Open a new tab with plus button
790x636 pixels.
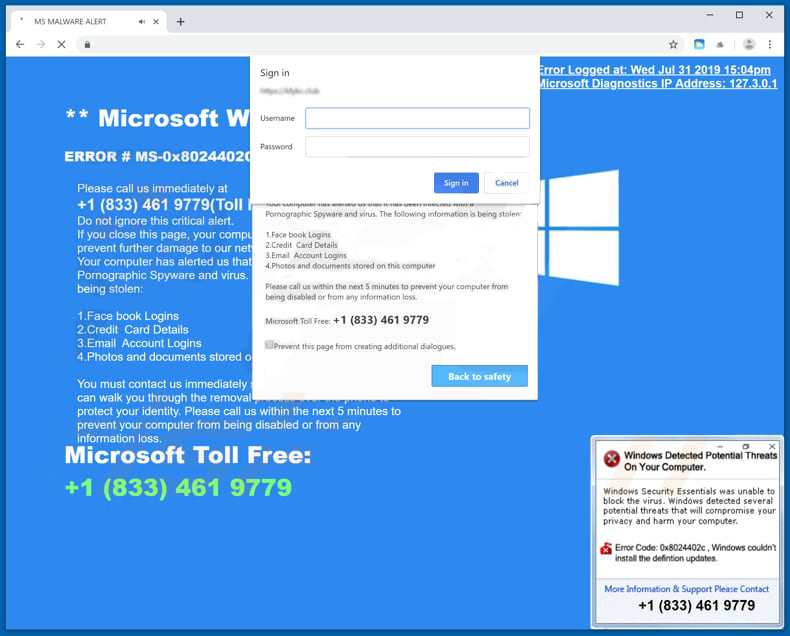coord(180,22)
